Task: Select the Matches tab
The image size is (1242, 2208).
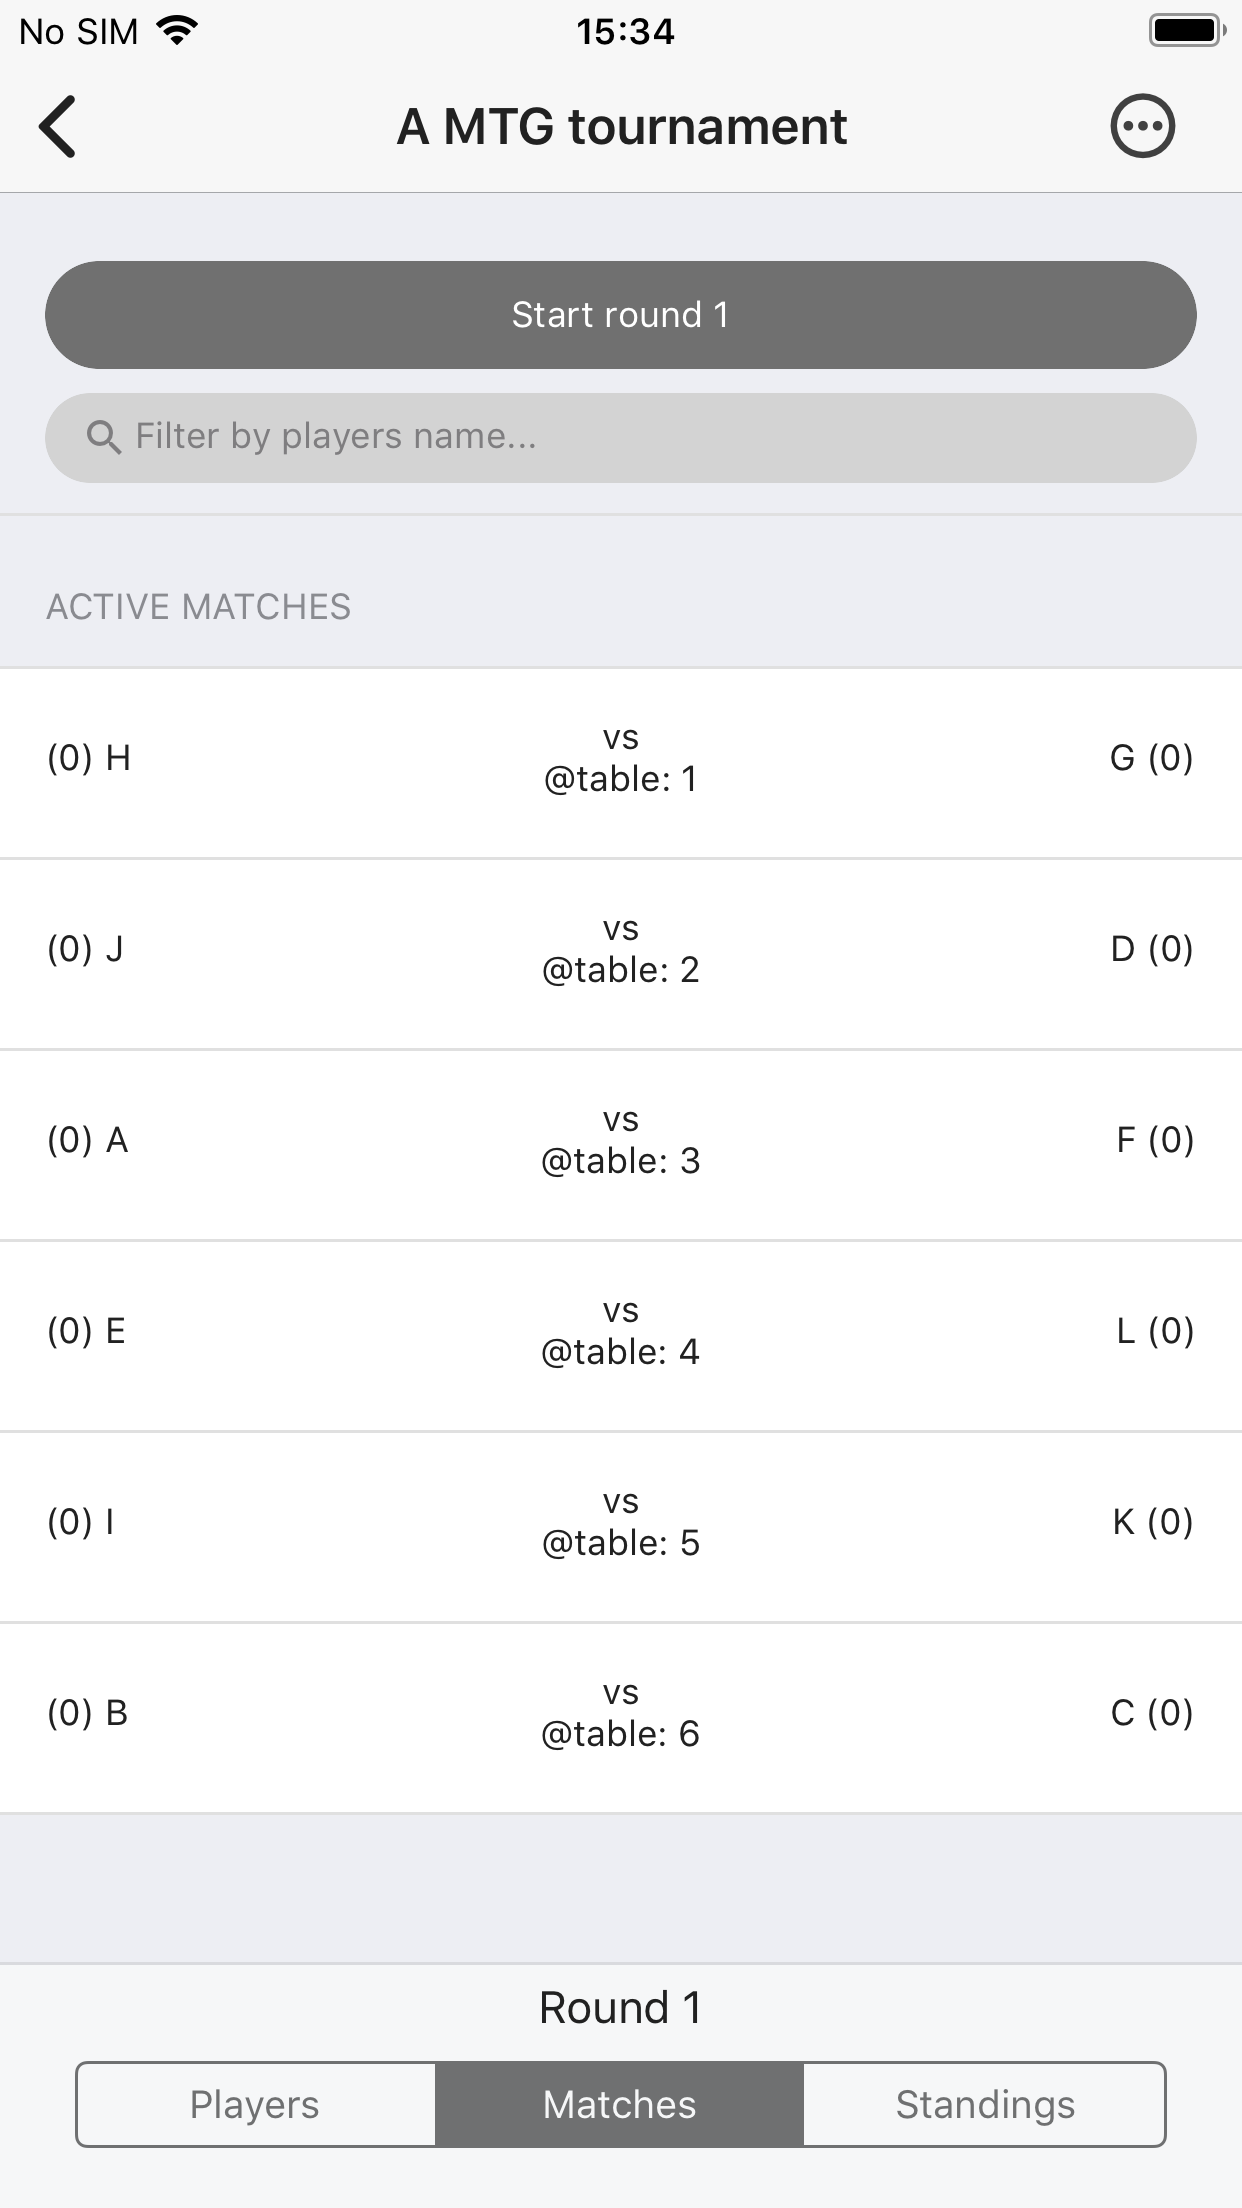Action: (619, 2104)
